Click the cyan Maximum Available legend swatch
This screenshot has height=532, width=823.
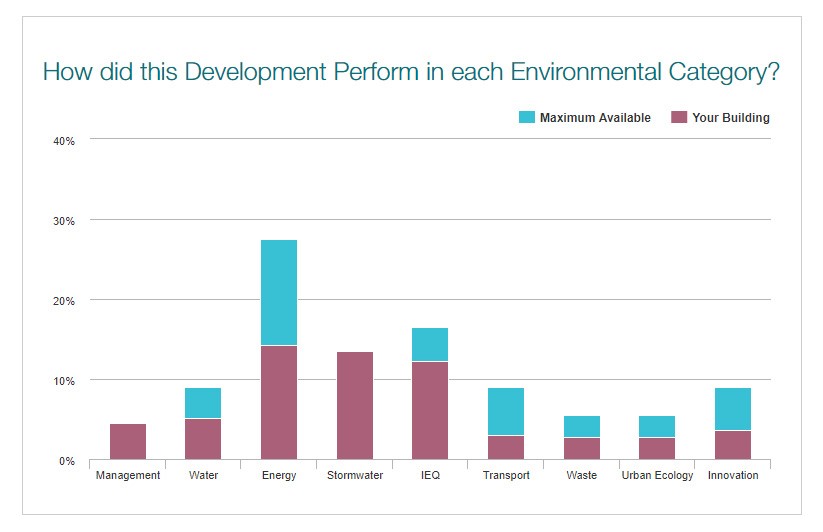point(527,118)
